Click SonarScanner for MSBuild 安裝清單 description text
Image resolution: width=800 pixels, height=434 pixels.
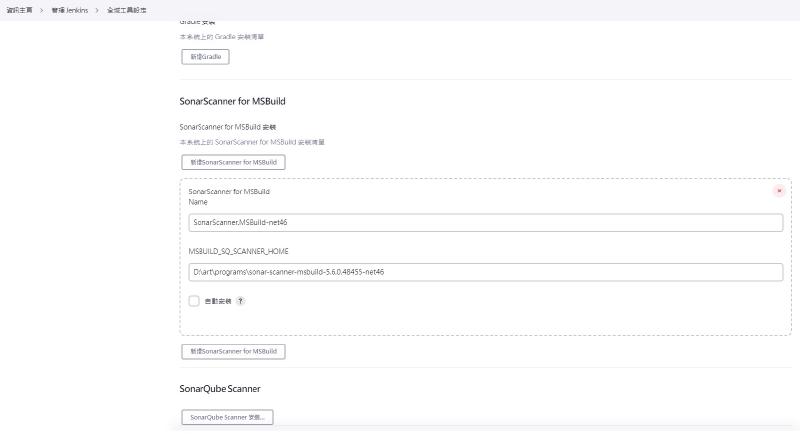251,142
